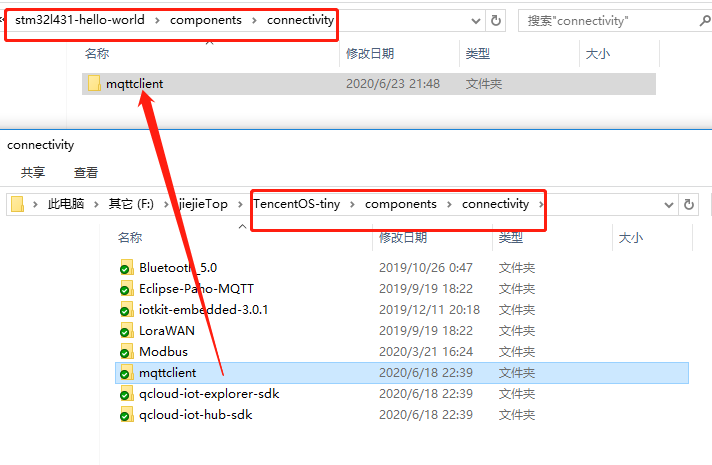Sort by 修改日期 column in upper window
The width and height of the screenshot is (712, 465).
tap(370, 54)
